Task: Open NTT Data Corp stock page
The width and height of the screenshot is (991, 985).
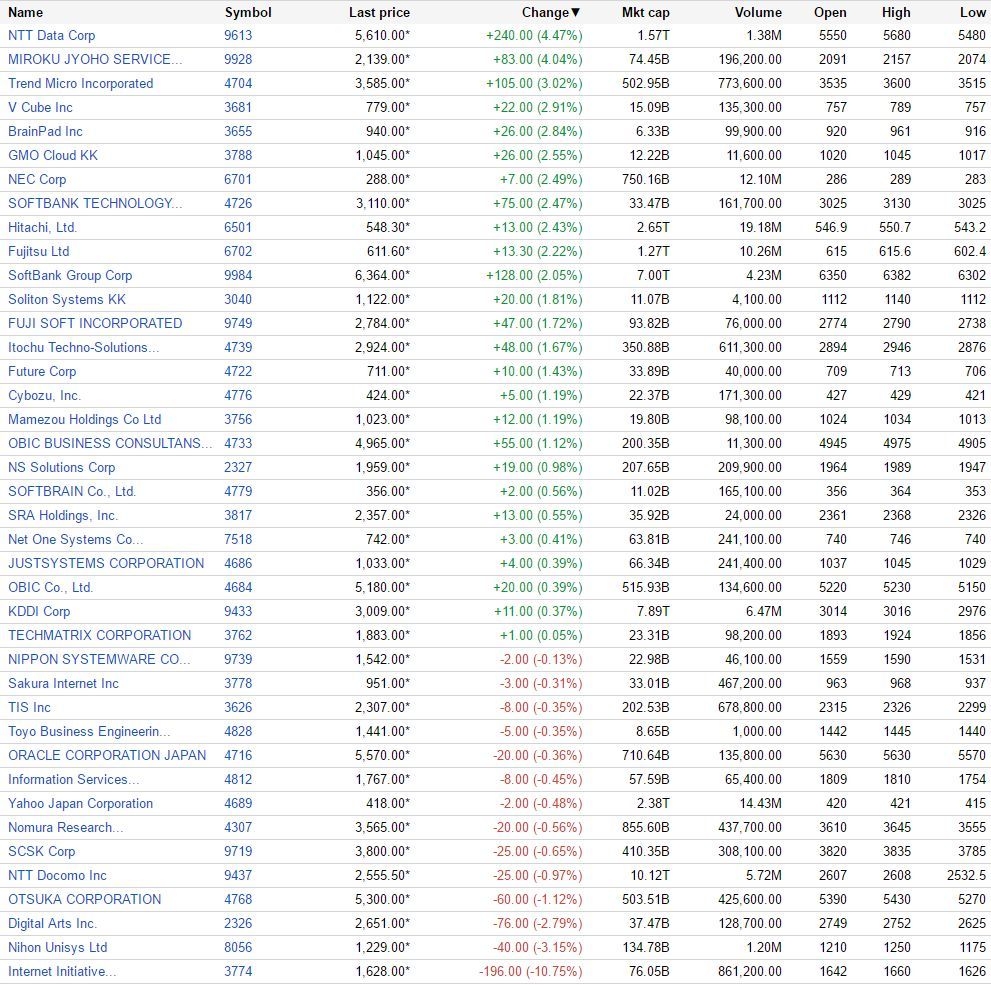Action: point(51,35)
